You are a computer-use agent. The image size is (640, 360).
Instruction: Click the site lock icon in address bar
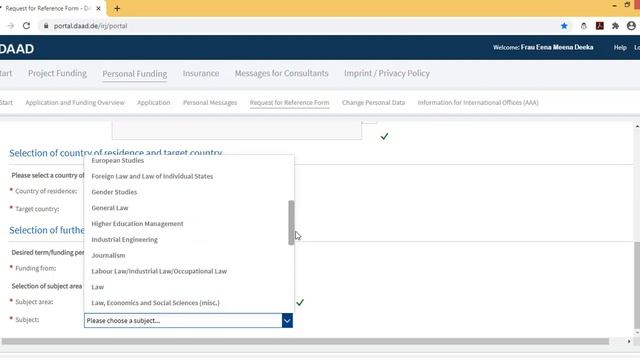click(x=46, y=26)
